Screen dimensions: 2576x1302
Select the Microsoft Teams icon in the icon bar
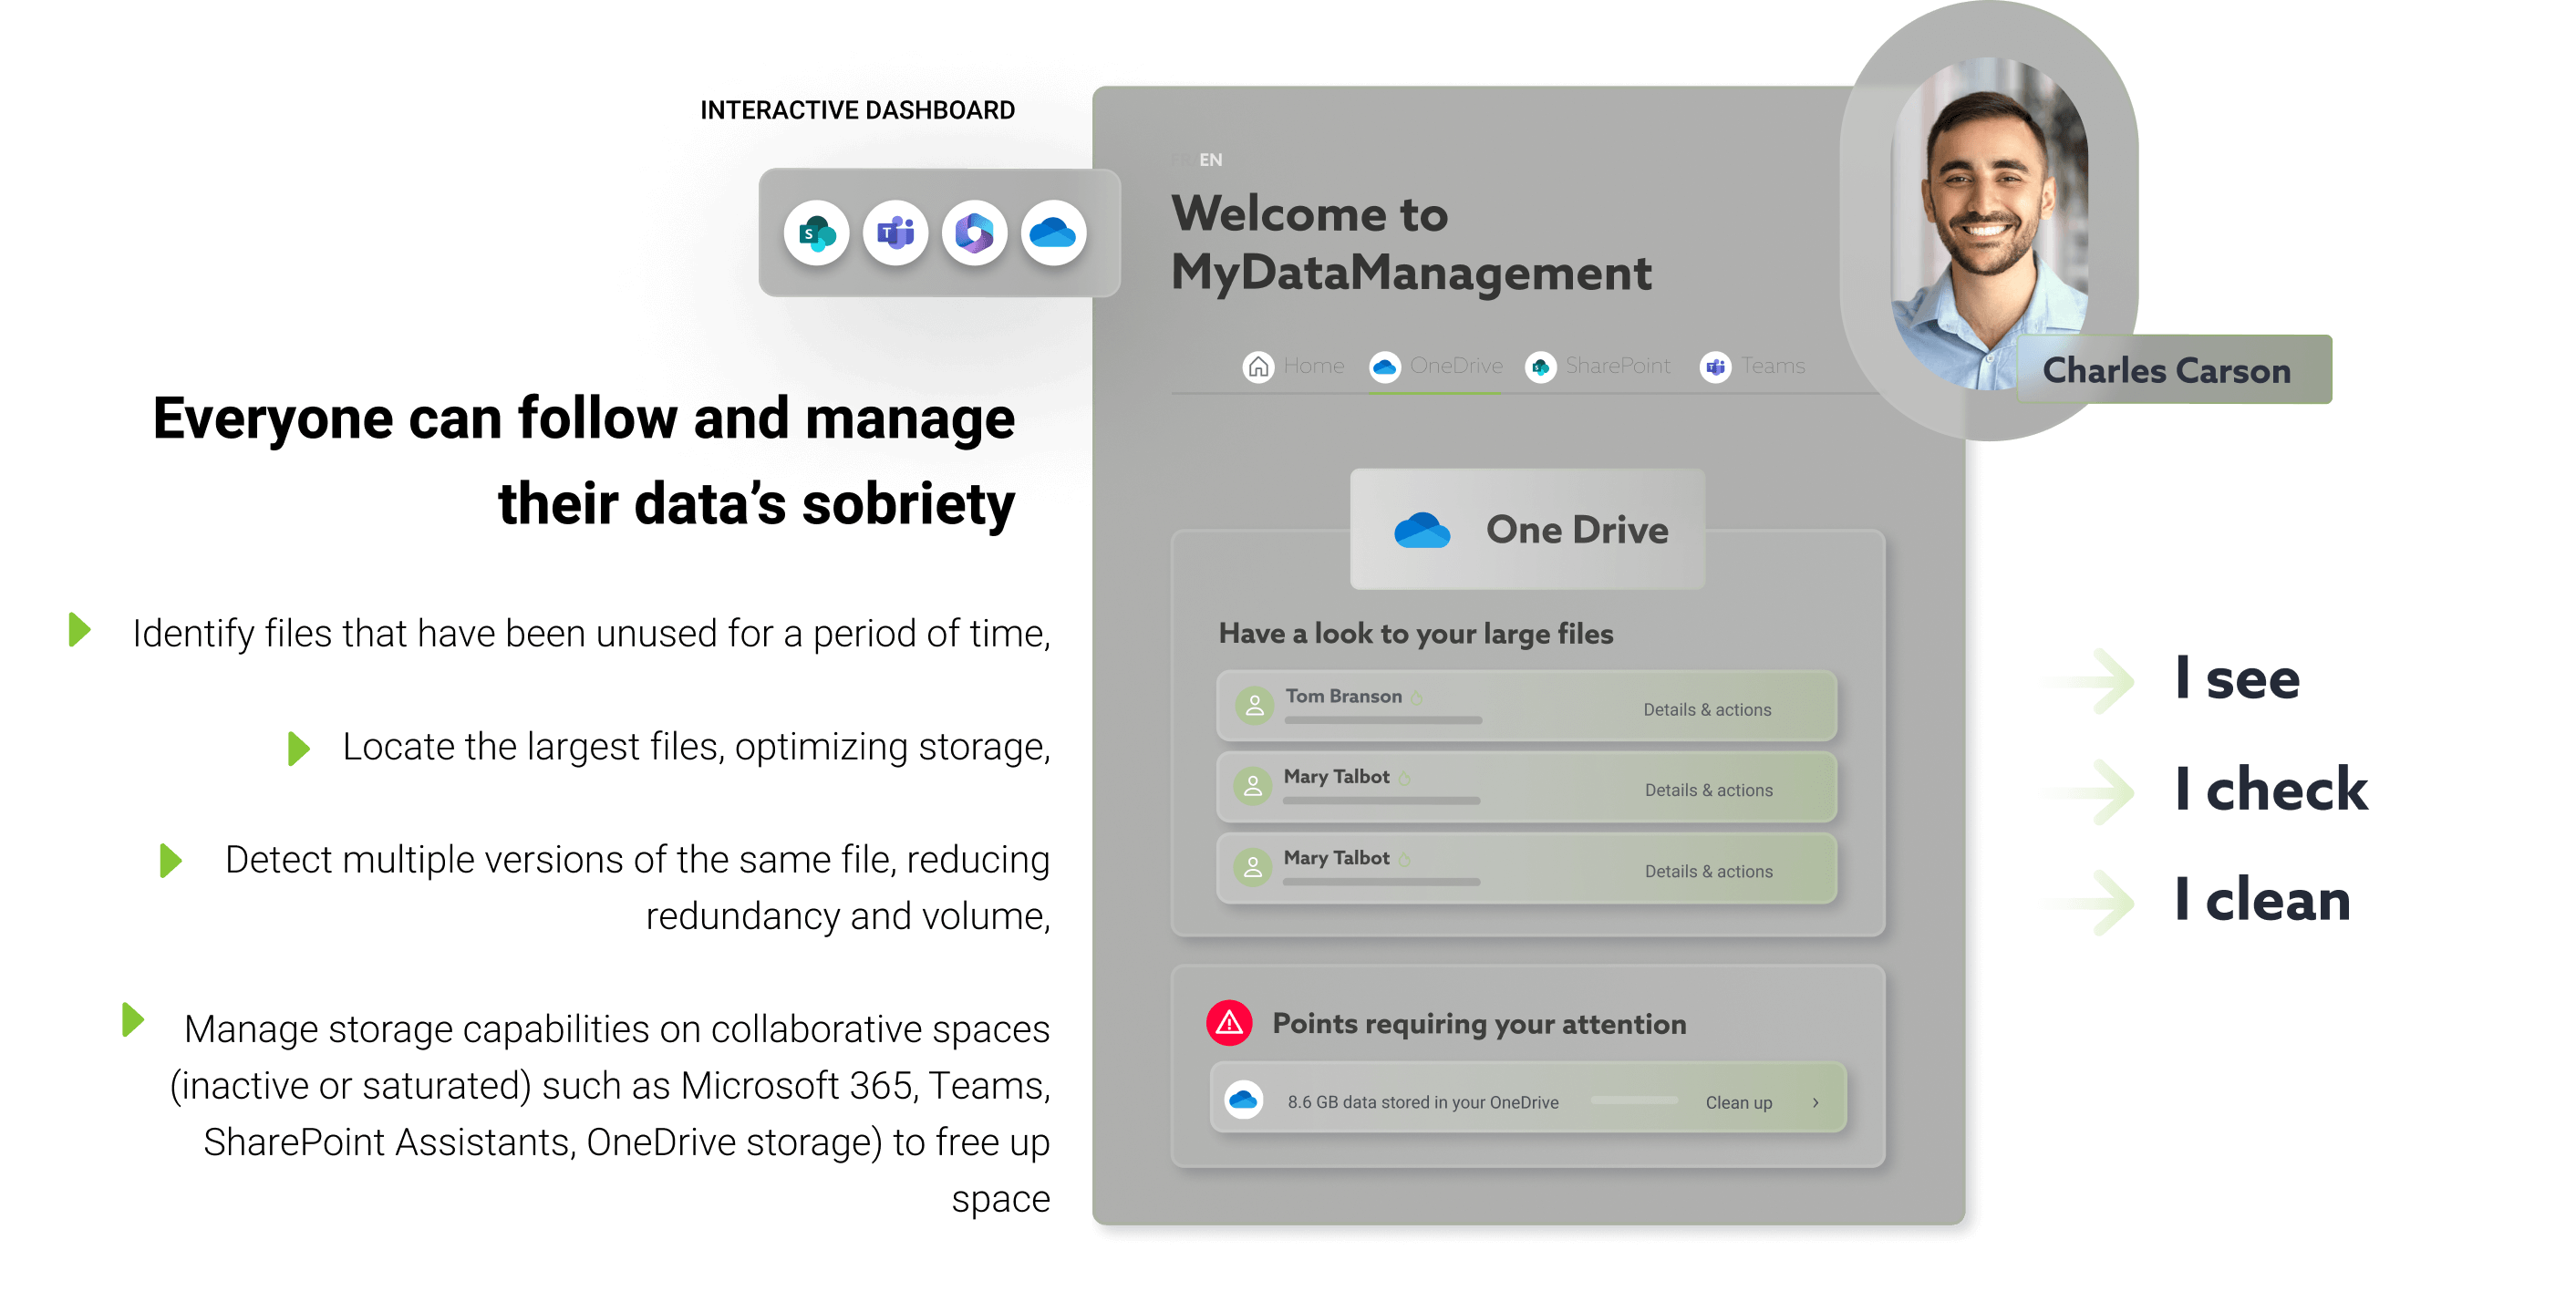click(x=895, y=232)
